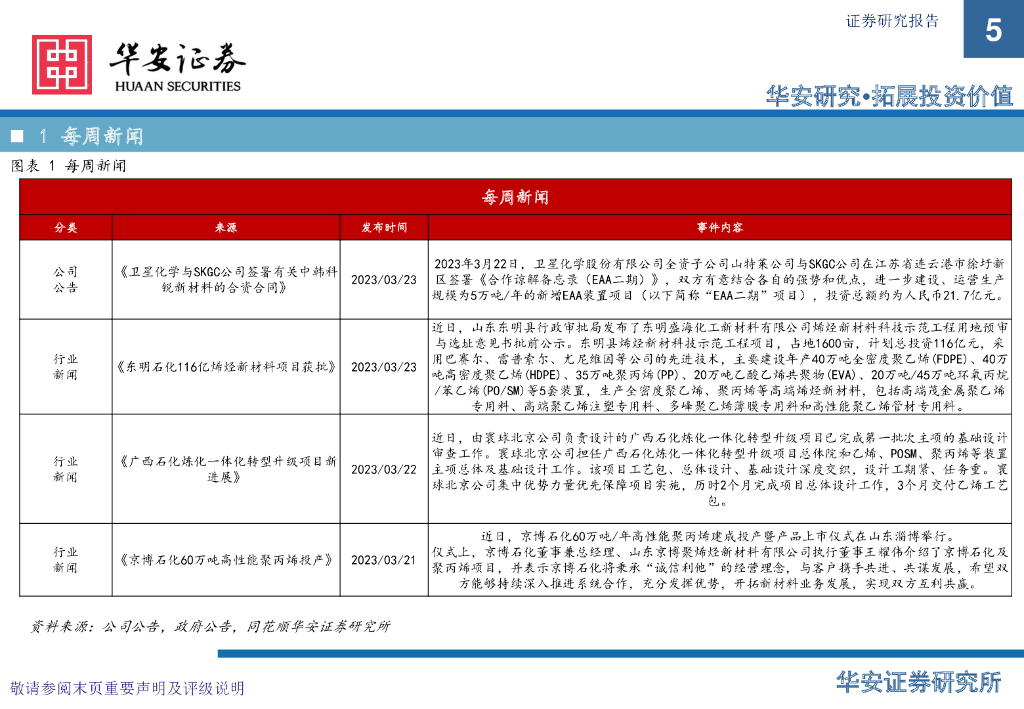Click the 分类 column header

click(66, 227)
